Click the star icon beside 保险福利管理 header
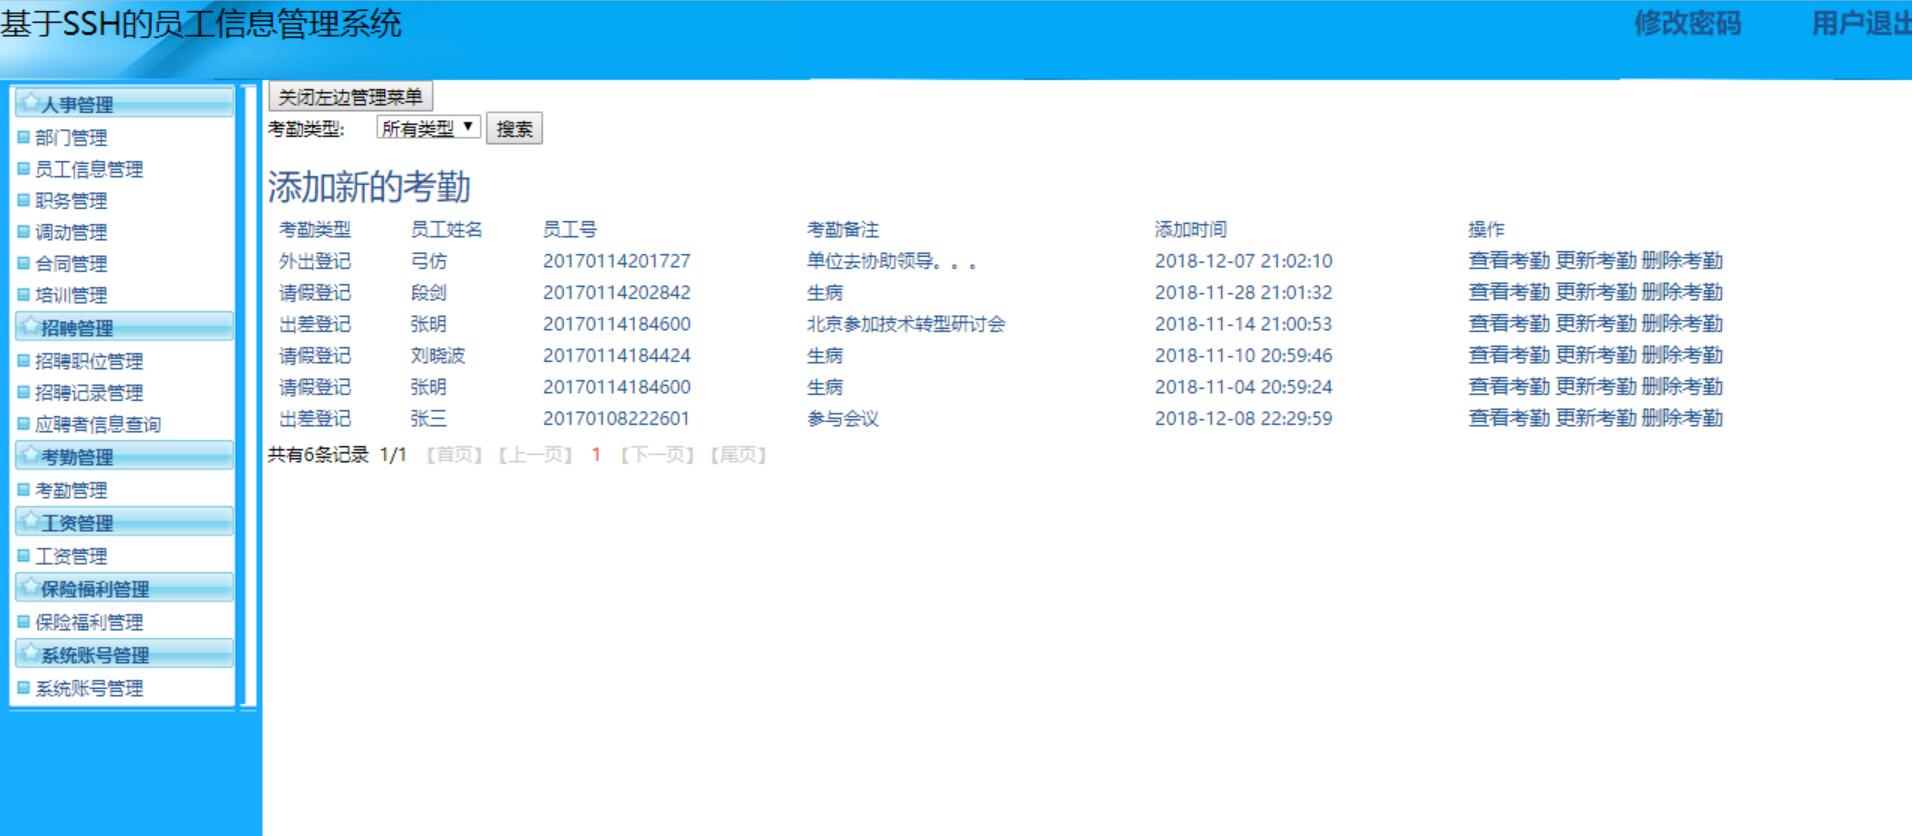Viewport: 1912px width, 836px height. coord(30,587)
